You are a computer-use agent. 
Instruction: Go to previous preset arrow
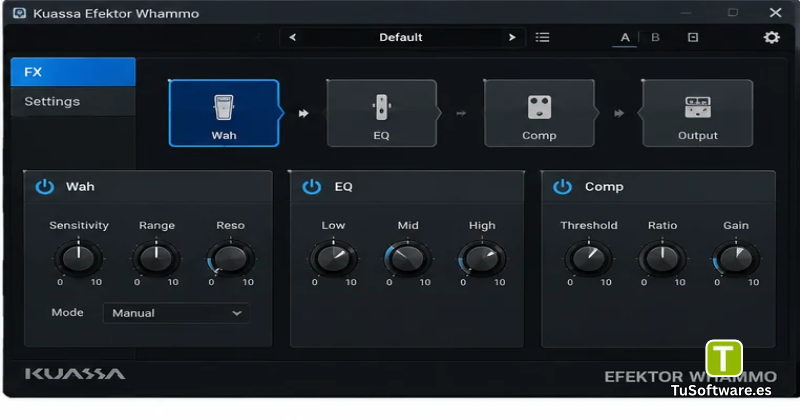292,37
